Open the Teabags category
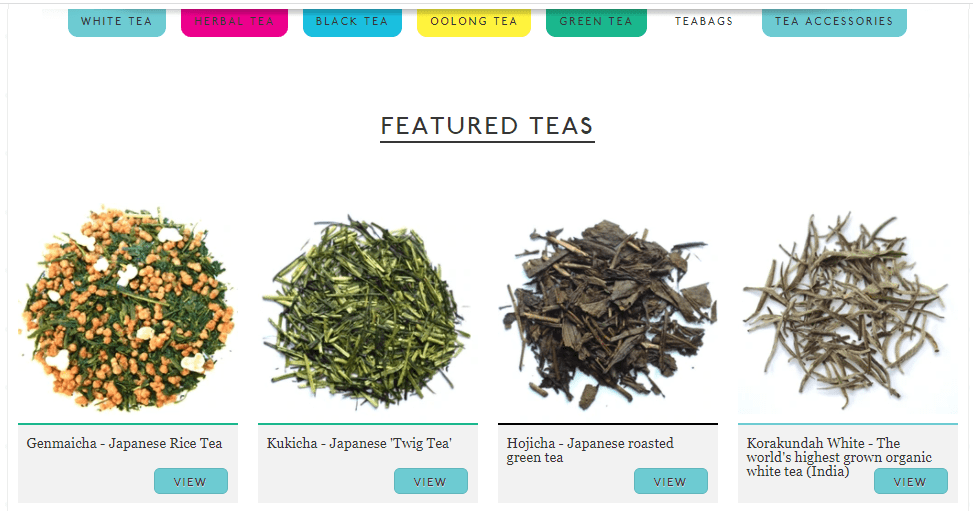The height and width of the screenshot is (511, 973). (x=704, y=22)
